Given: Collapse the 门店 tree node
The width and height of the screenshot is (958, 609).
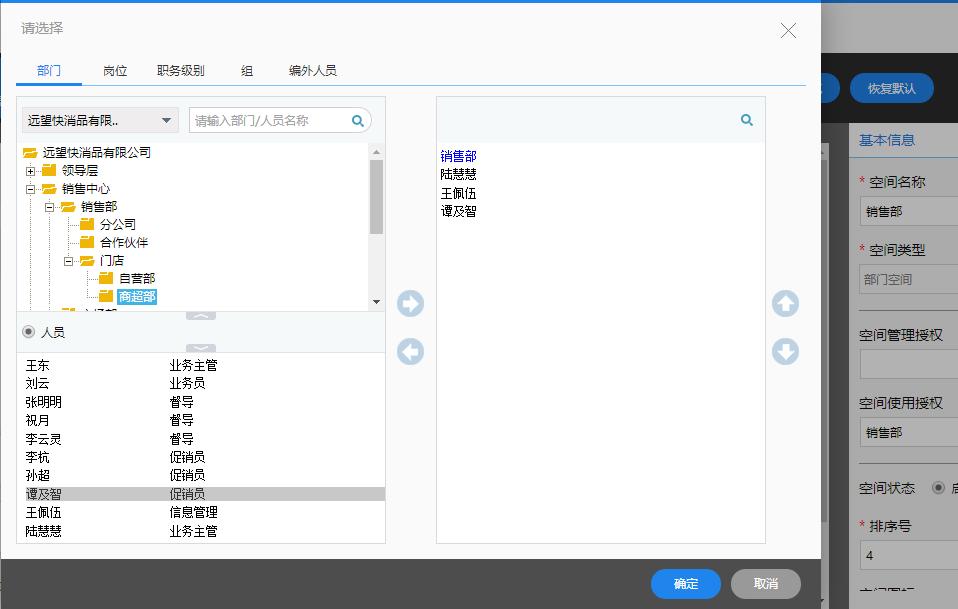Looking at the screenshot, I should [69, 261].
